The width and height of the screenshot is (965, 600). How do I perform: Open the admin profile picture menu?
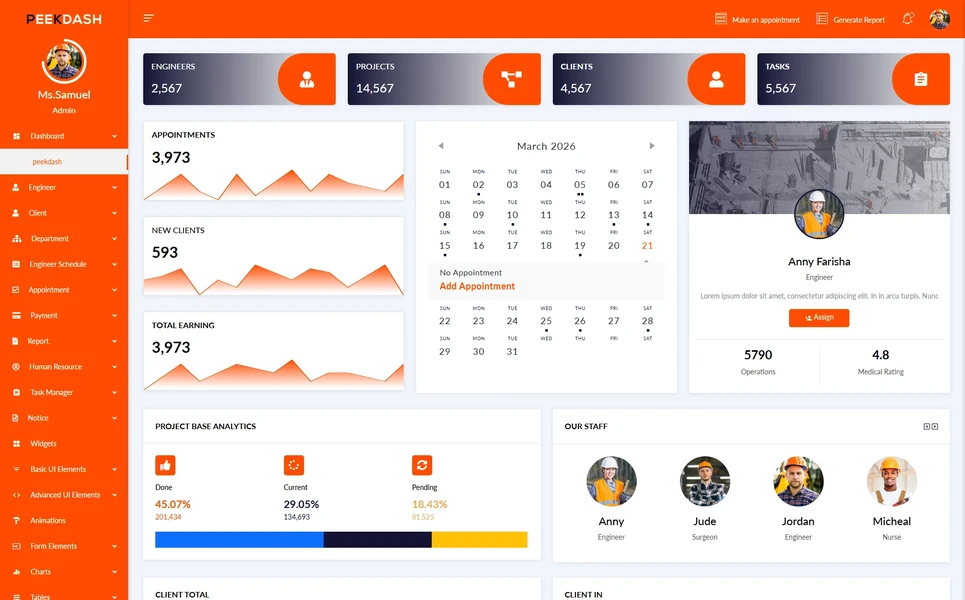tap(938, 18)
